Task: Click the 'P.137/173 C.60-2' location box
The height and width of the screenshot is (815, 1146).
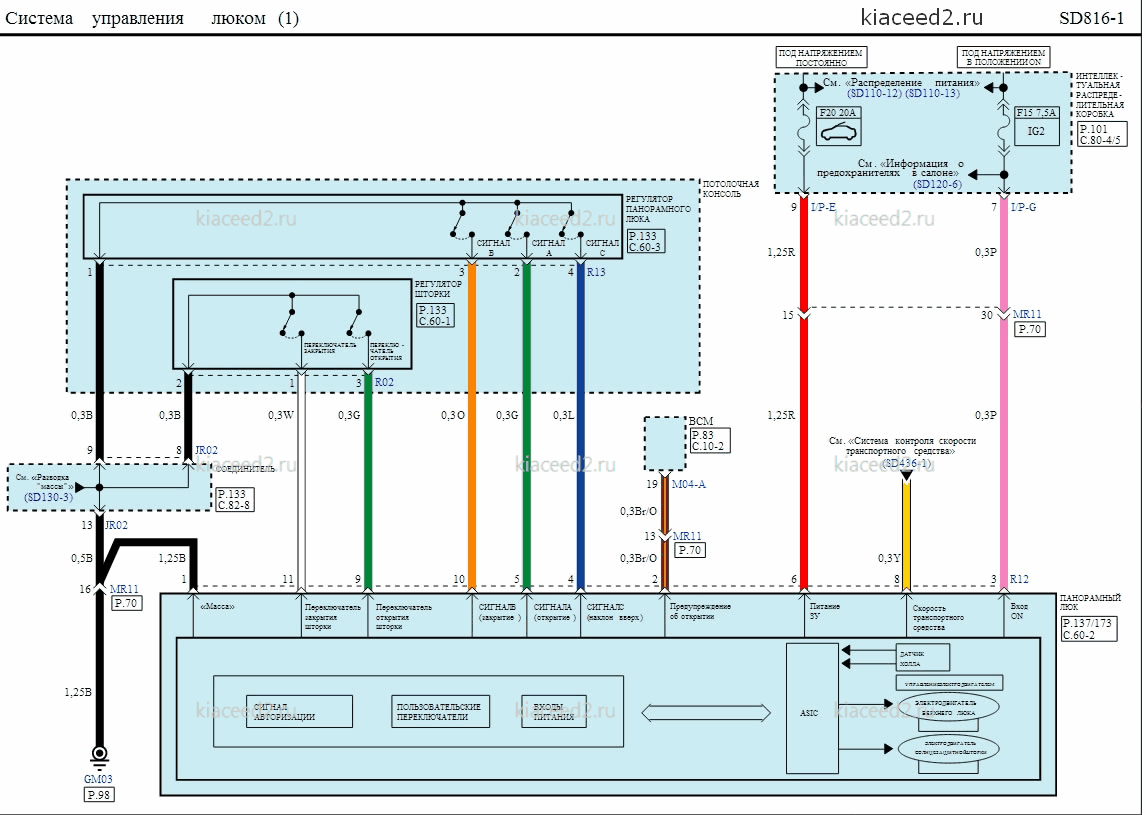Action: (1089, 629)
